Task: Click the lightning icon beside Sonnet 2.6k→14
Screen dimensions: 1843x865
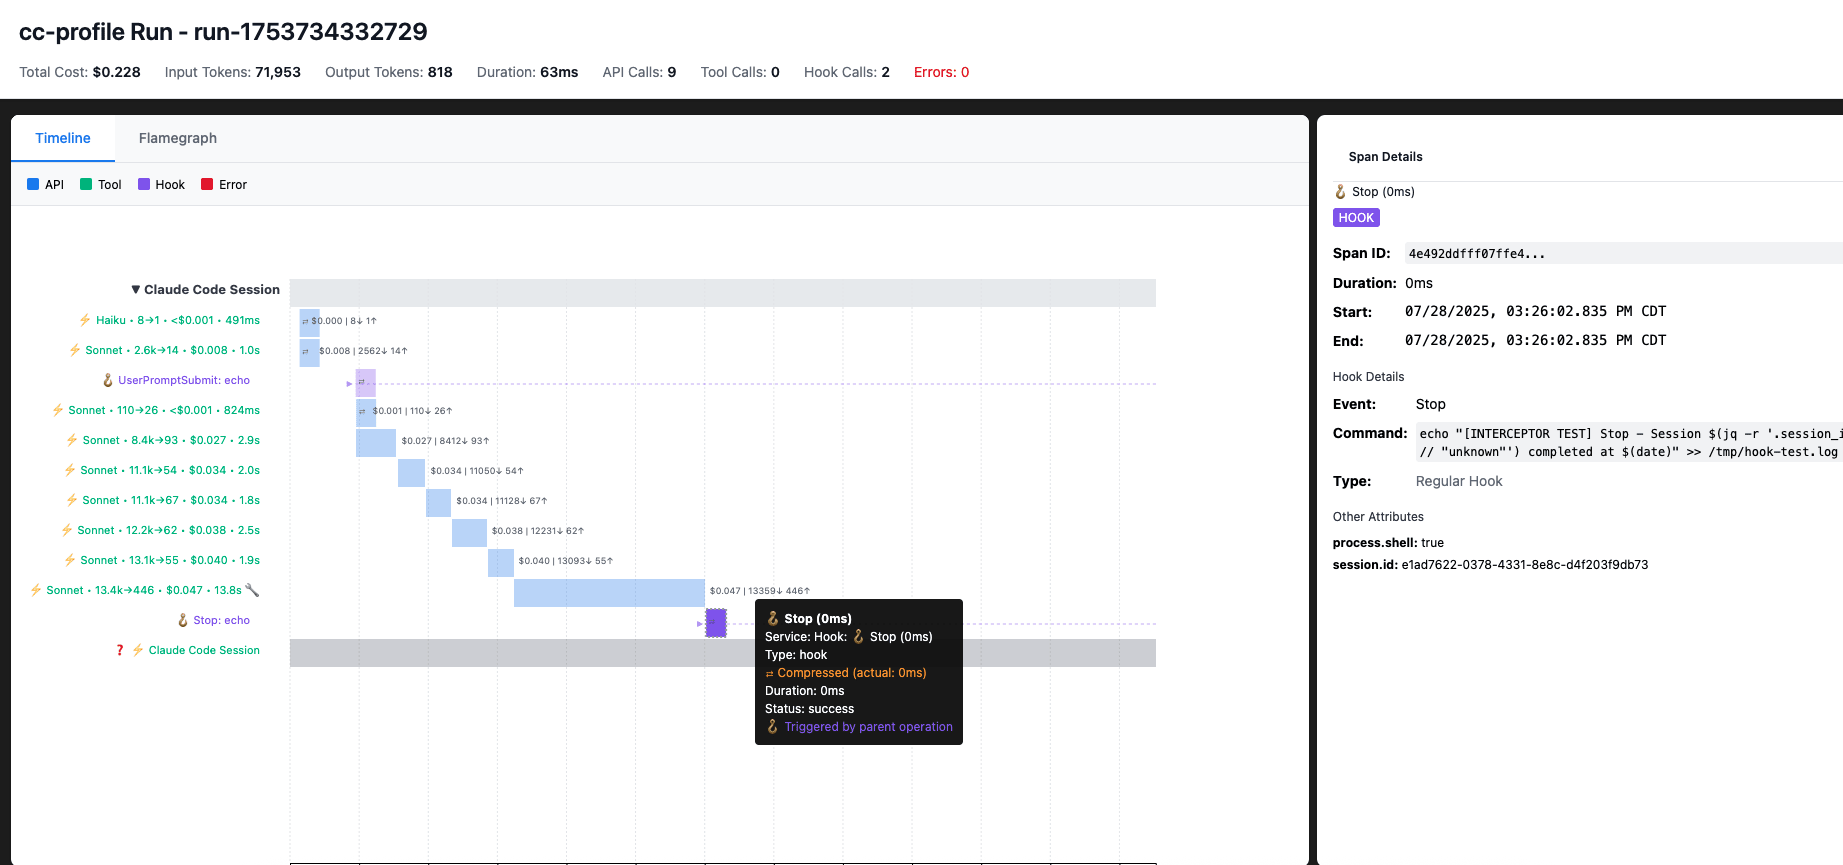Action: [75, 350]
